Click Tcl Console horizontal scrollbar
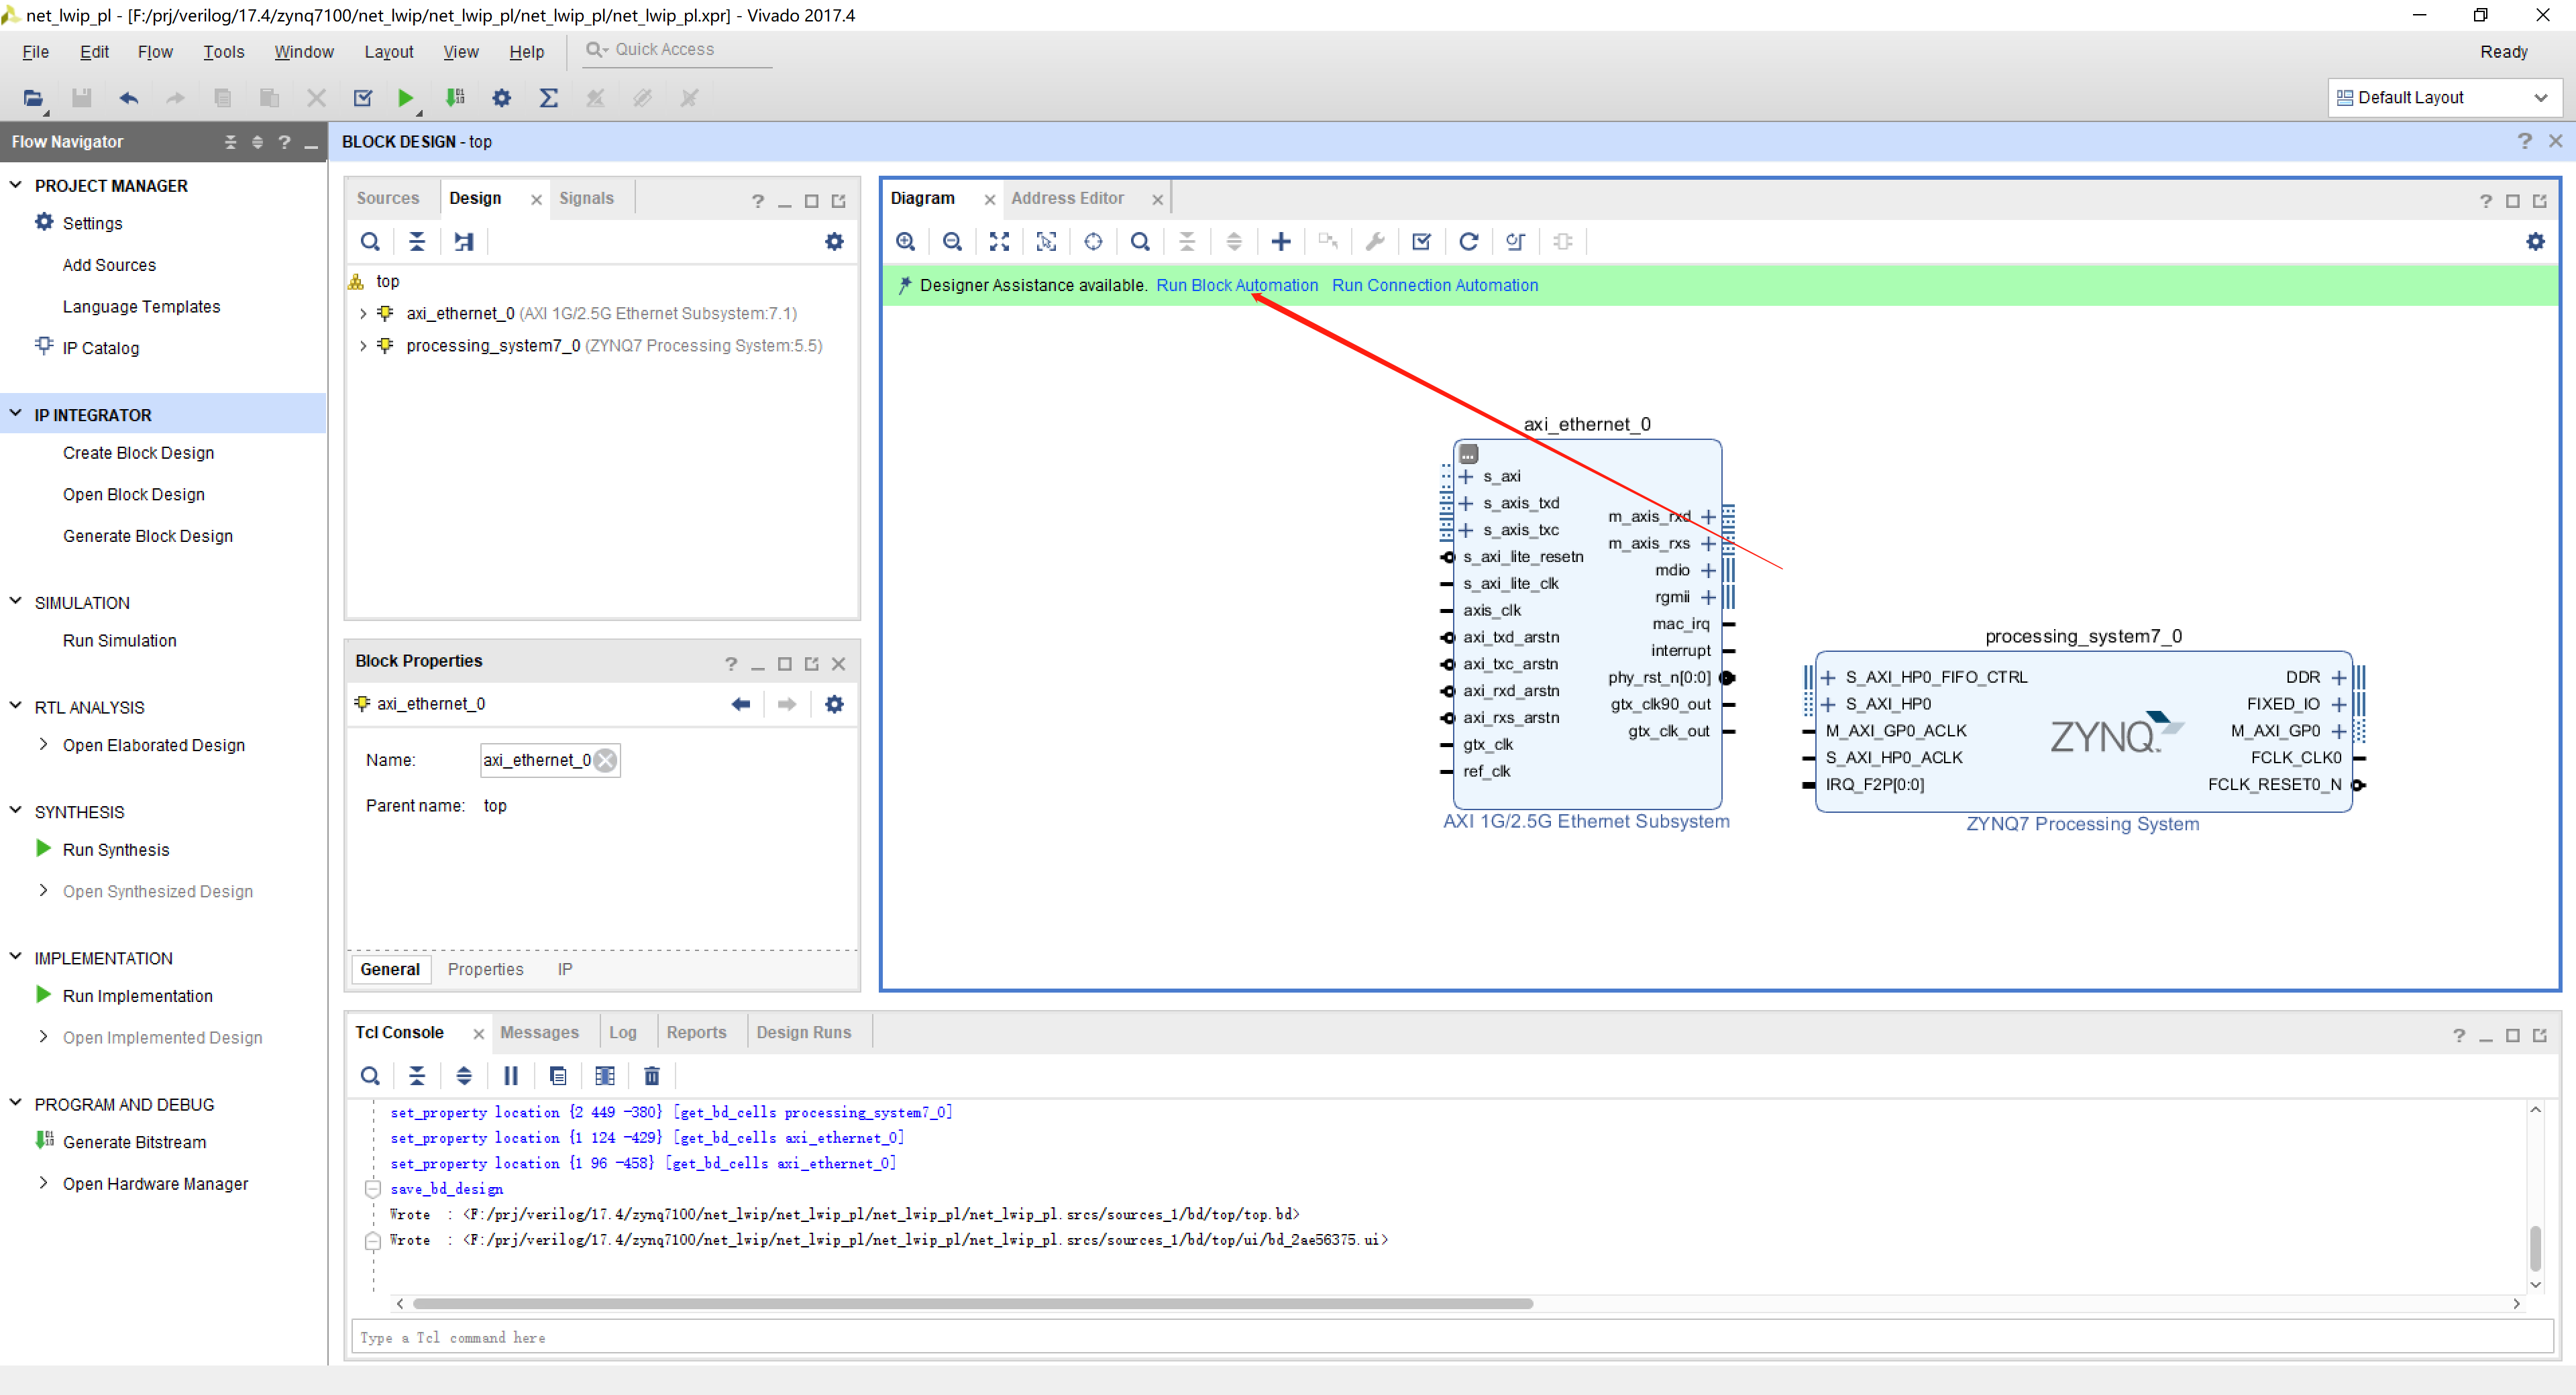The image size is (2576, 1395). pyautogui.click(x=972, y=1303)
